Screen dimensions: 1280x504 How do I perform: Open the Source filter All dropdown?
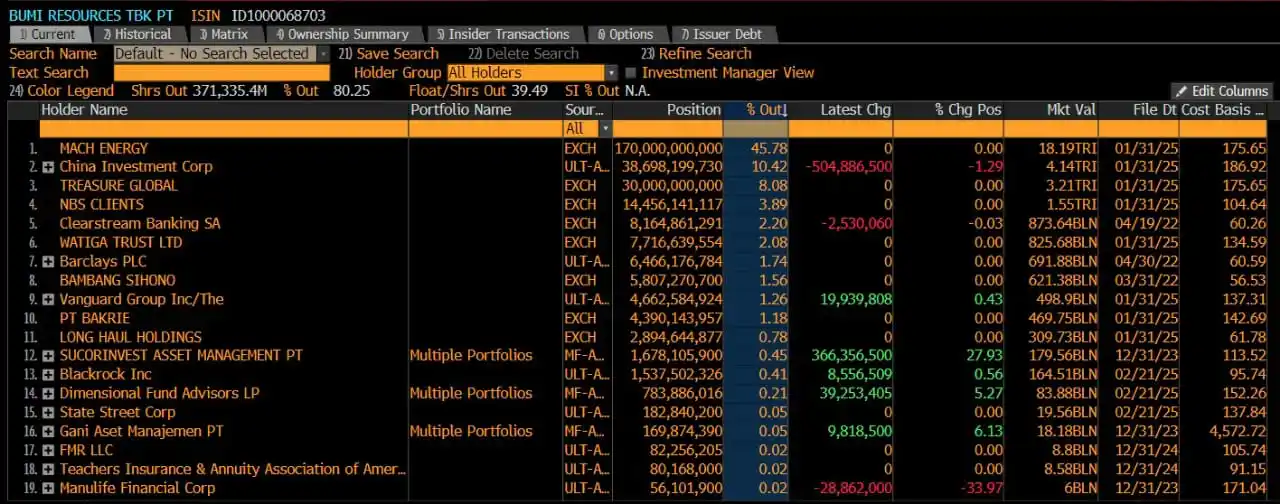pyautogui.click(x=604, y=129)
